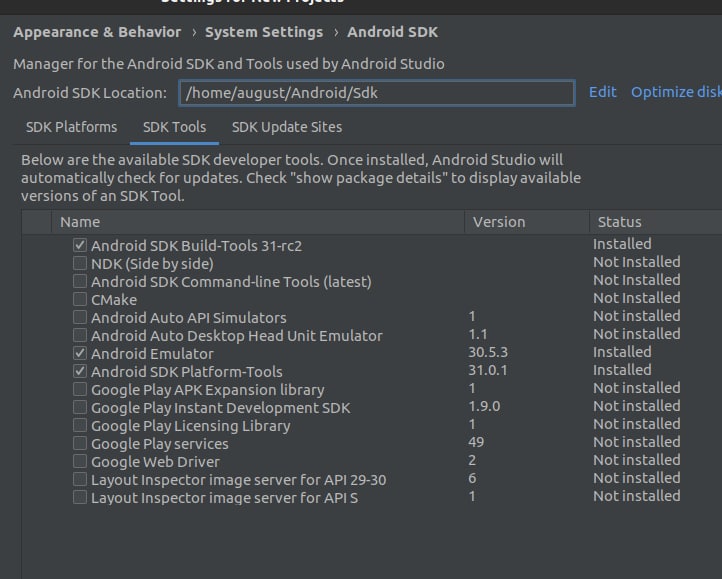Tick Layout Inspector image server for API 29-30
722x579 pixels.
click(80, 479)
